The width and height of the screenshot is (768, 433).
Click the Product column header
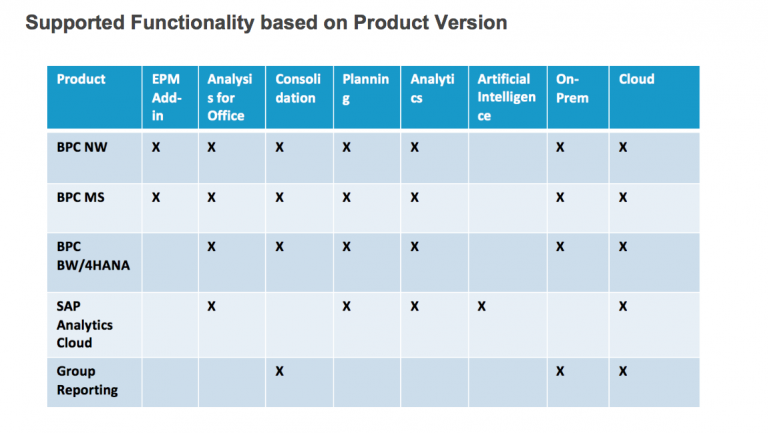pos(81,79)
